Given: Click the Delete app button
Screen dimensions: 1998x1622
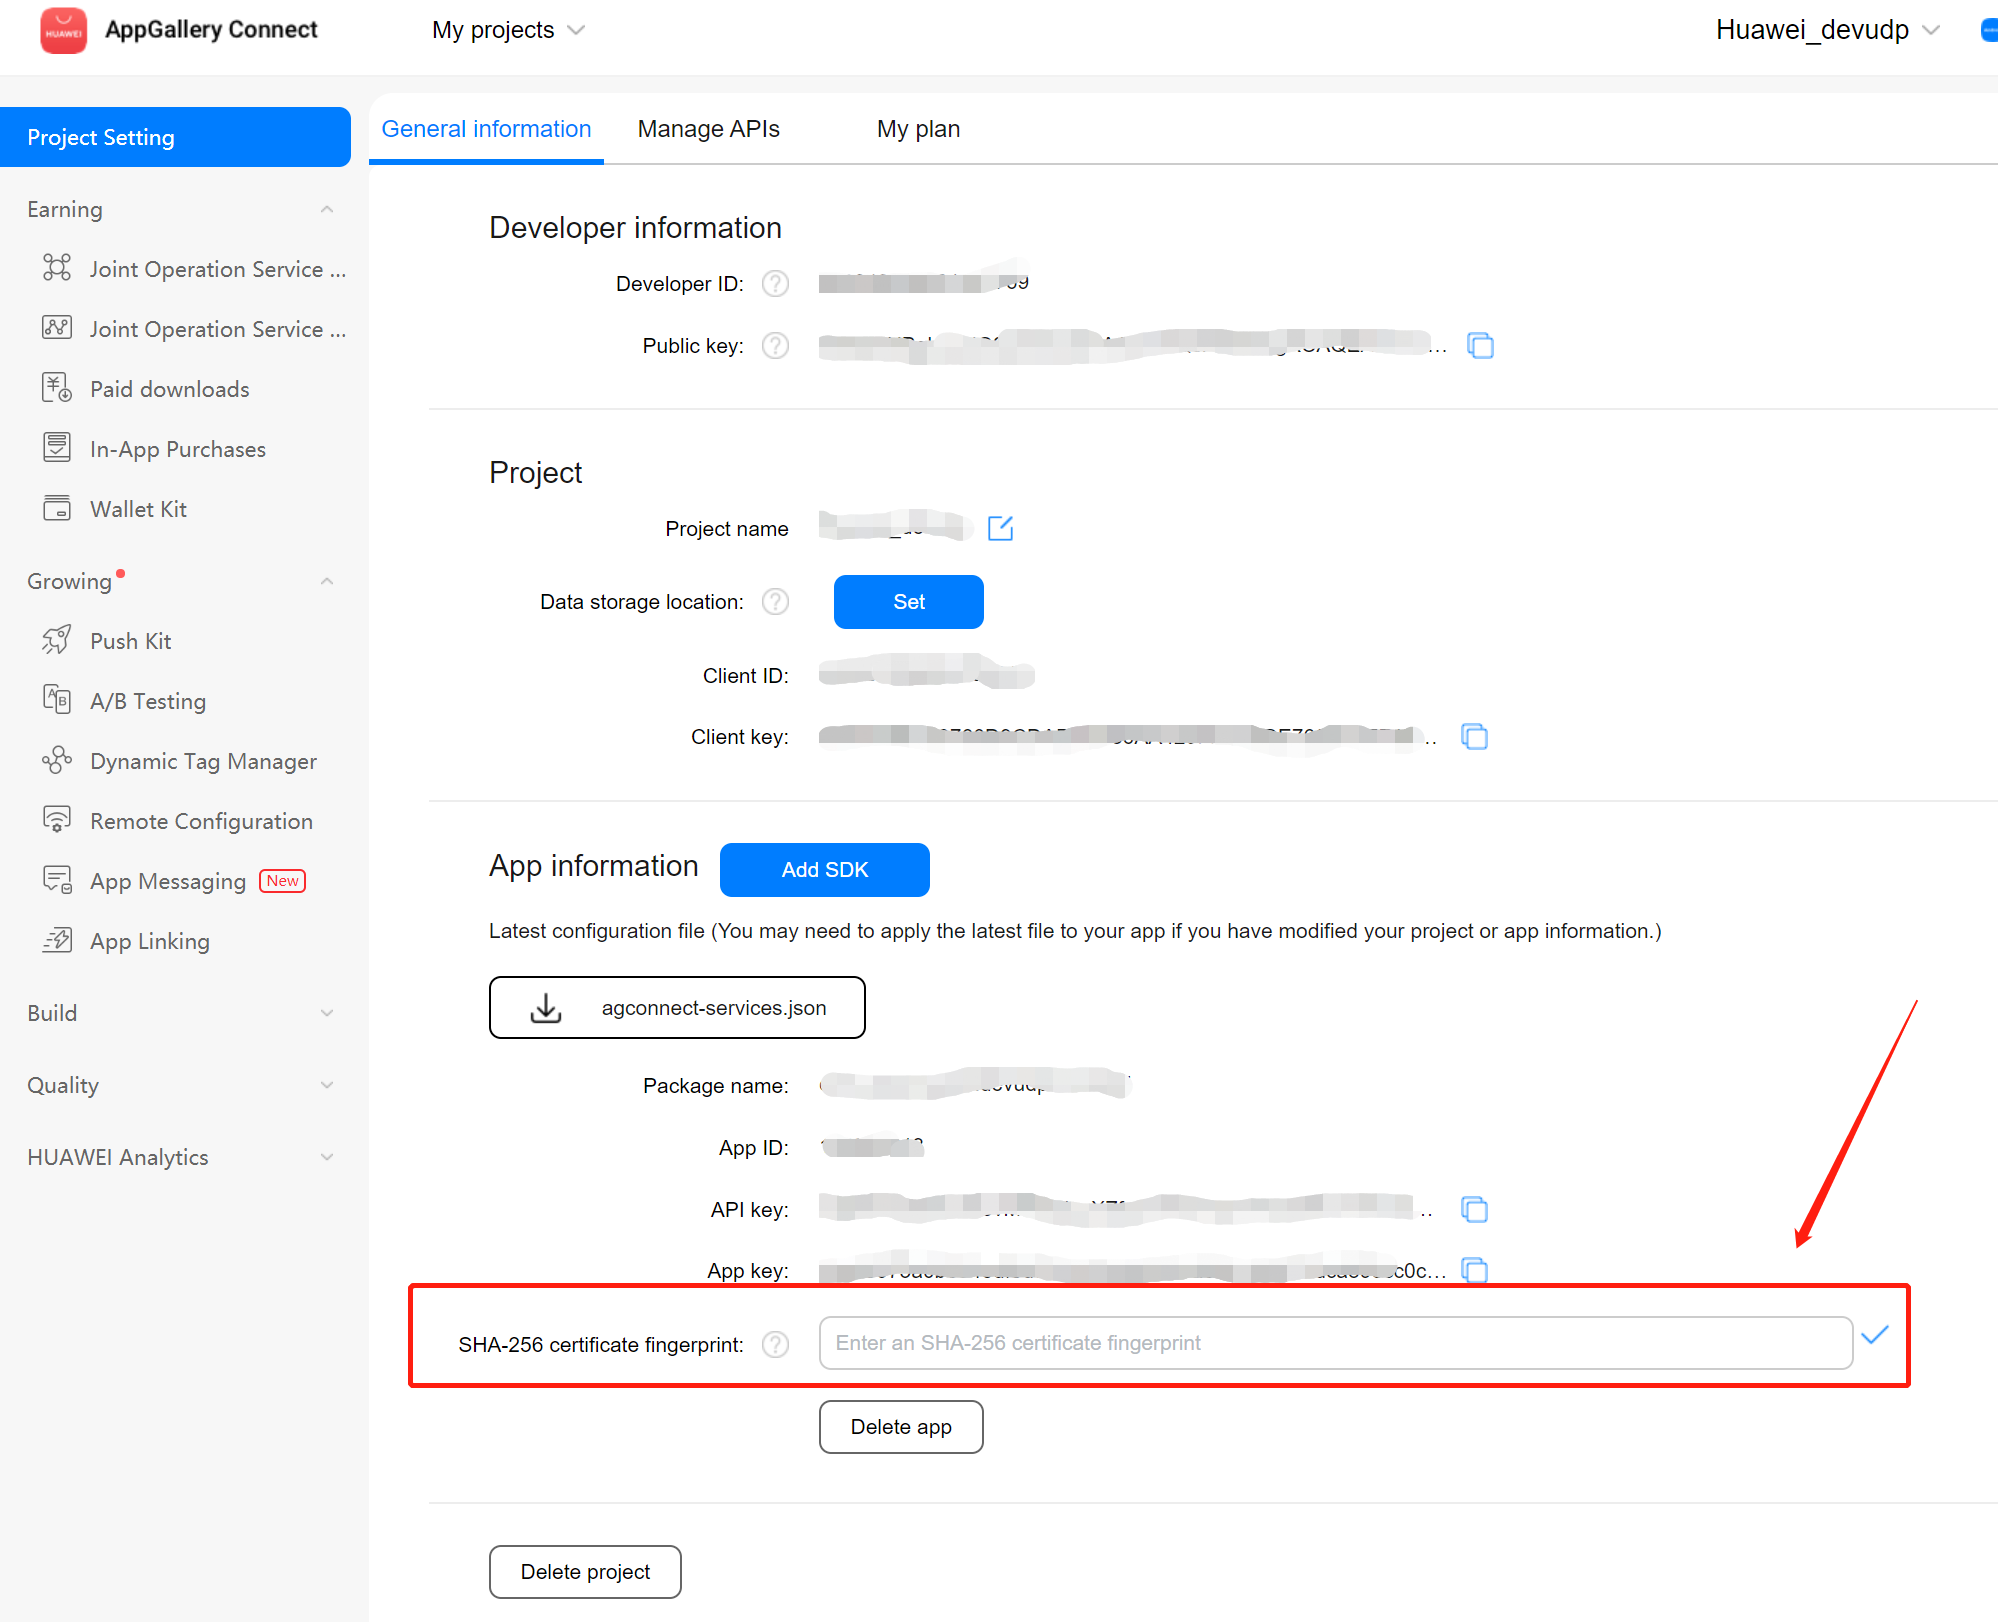Looking at the screenshot, I should click(x=901, y=1427).
